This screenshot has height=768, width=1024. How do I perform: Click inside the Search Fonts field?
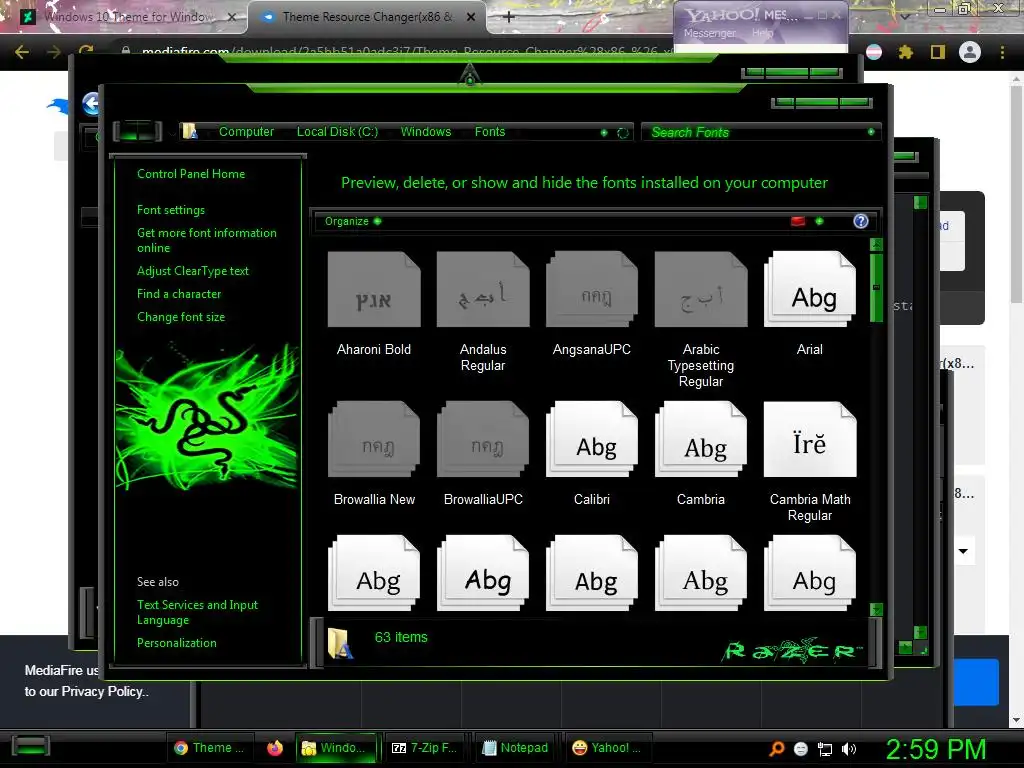coord(761,132)
